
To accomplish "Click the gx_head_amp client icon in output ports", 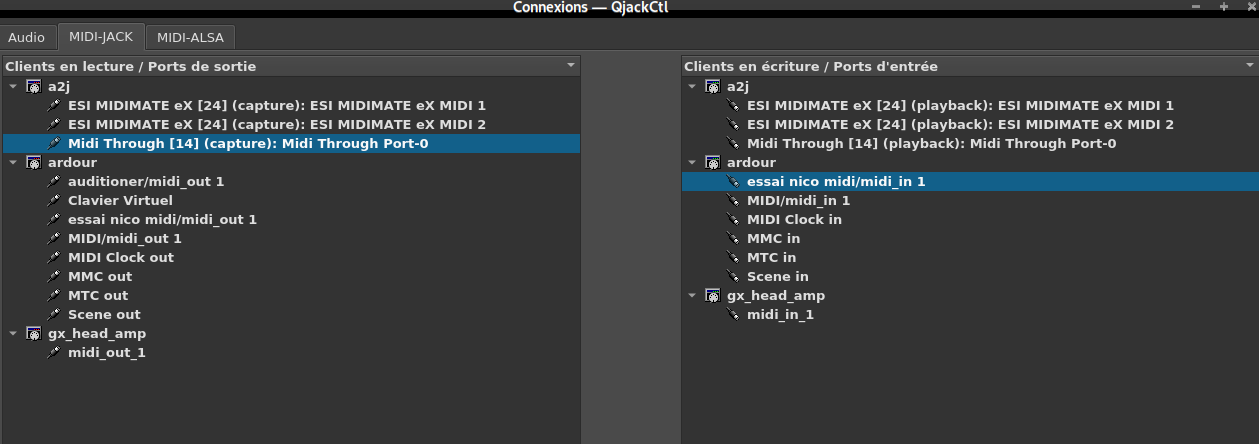I will point(34,334).
